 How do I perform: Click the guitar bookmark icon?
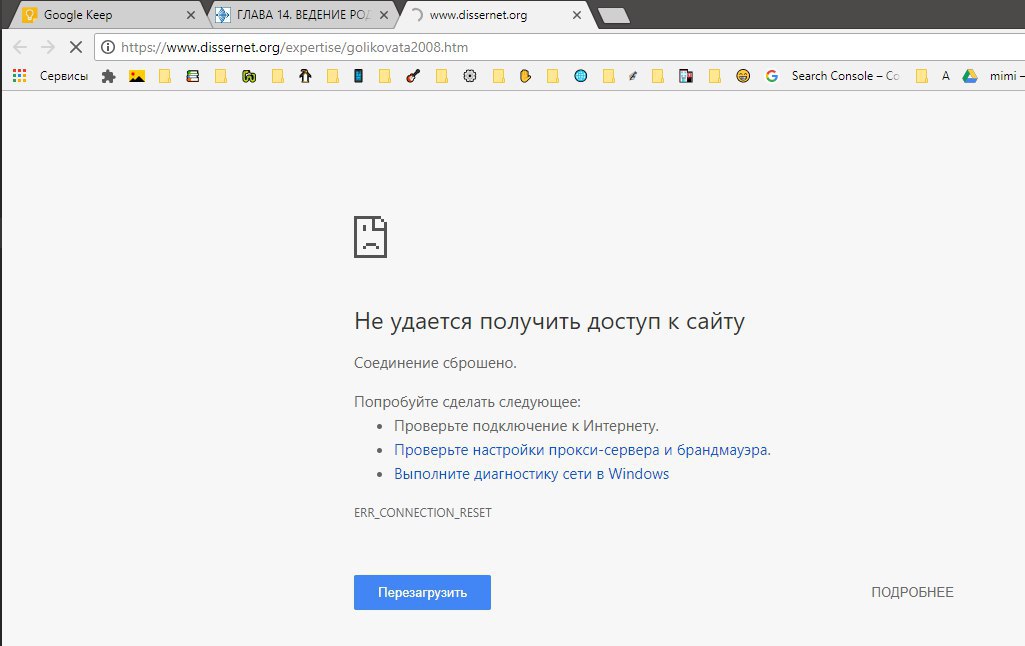[412, 76]
